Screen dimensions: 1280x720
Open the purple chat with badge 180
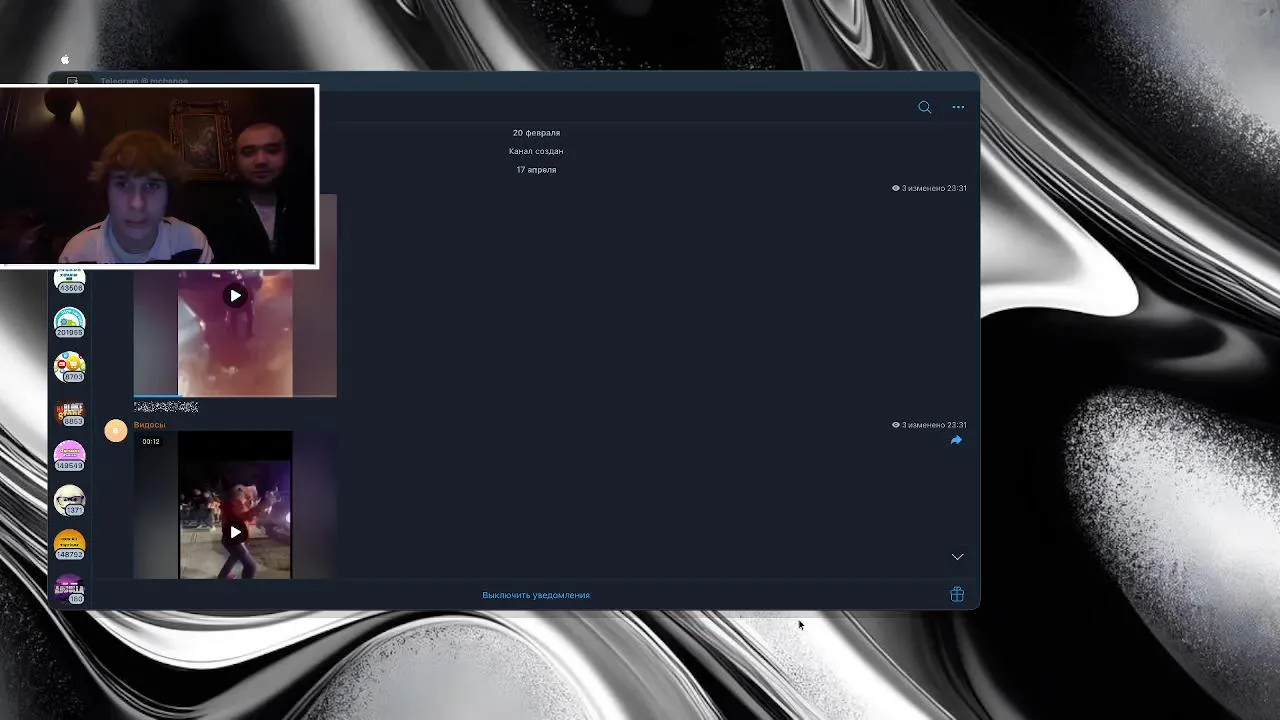pos(70,588)
